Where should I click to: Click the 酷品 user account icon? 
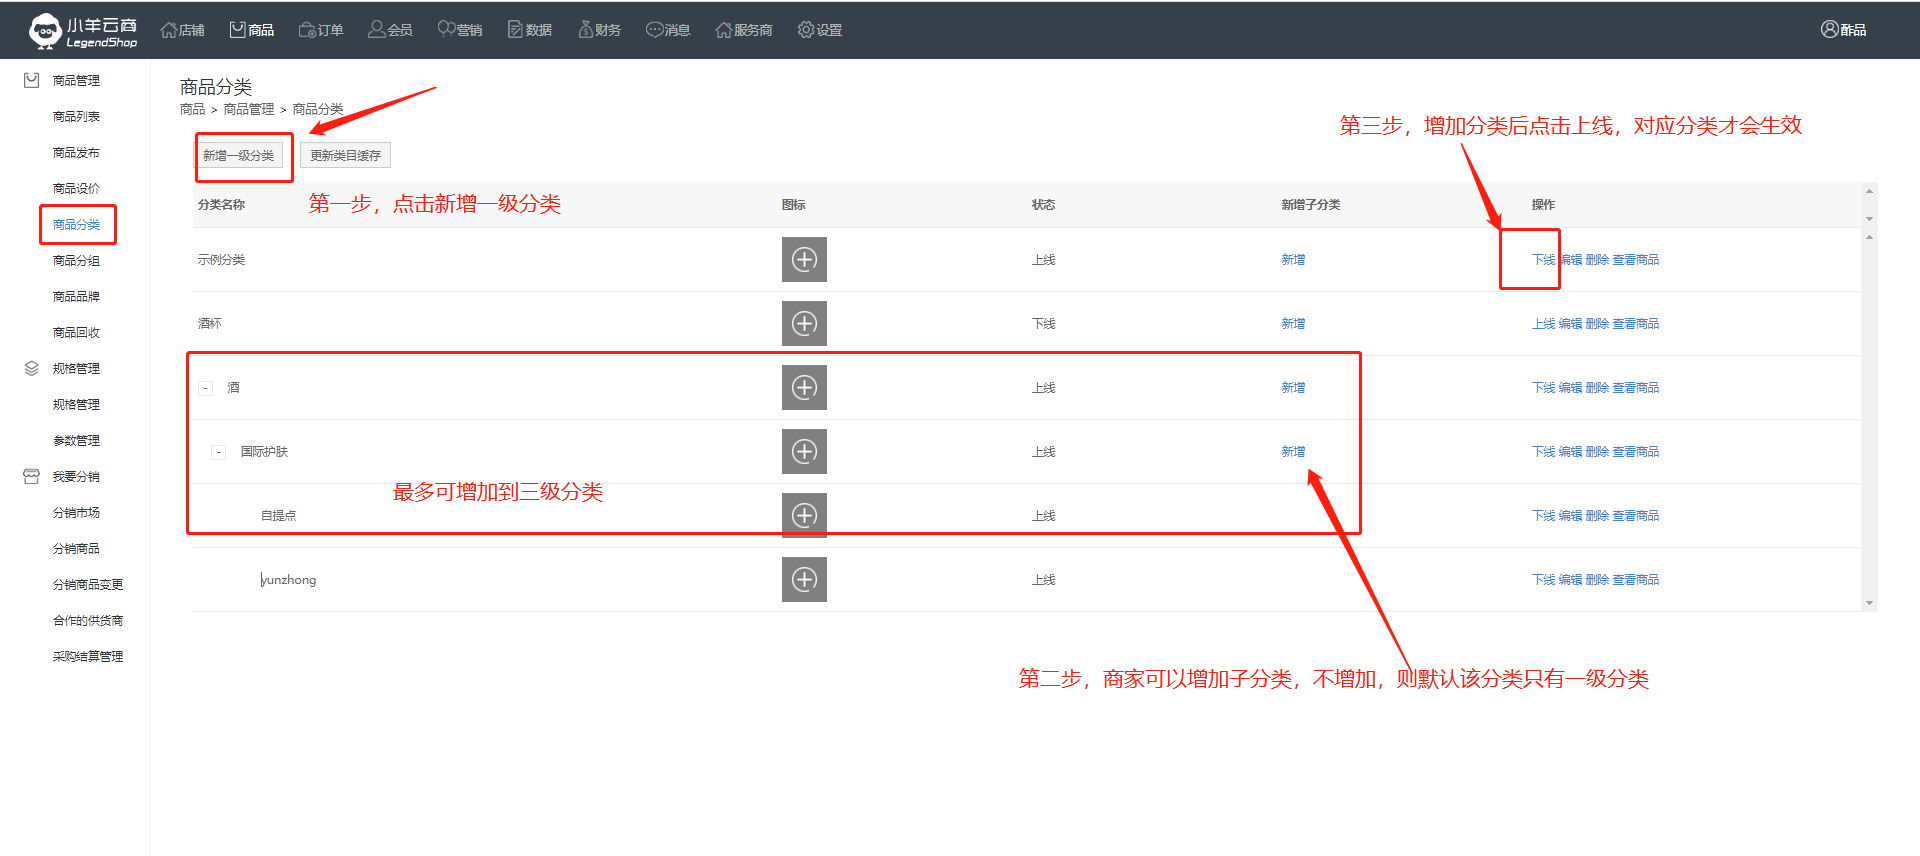tap(1829, 30)
